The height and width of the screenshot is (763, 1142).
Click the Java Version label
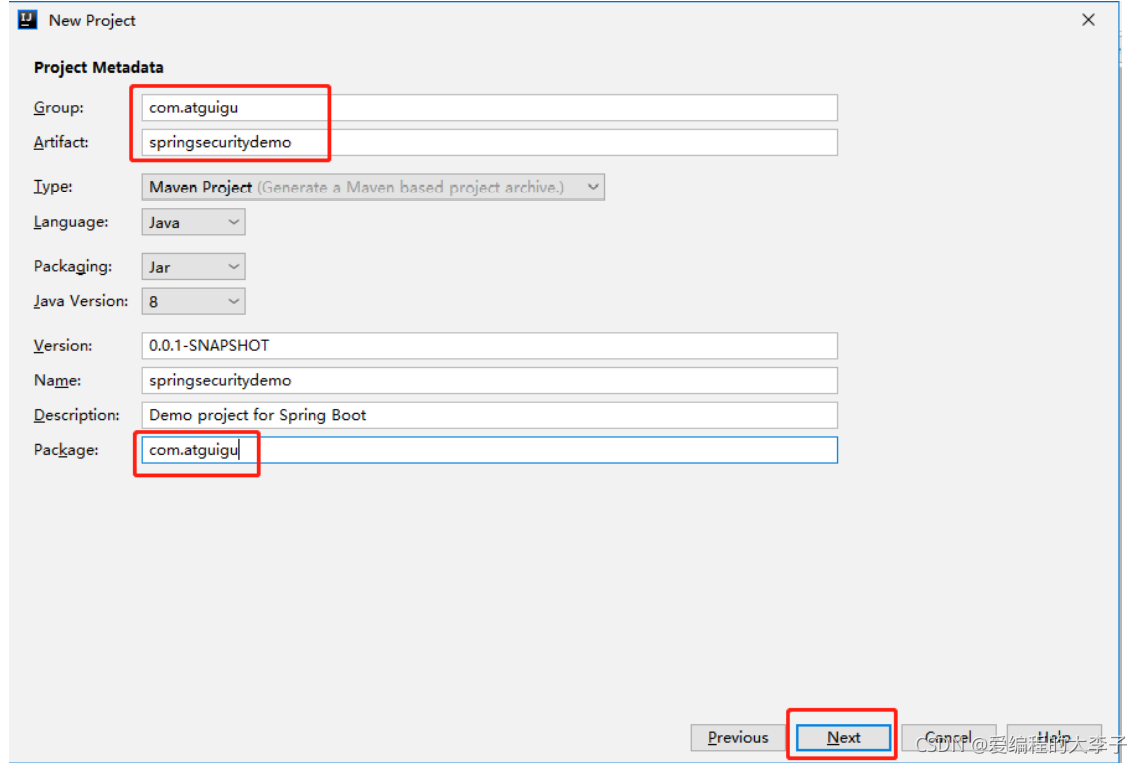click(x=81, y=301)
